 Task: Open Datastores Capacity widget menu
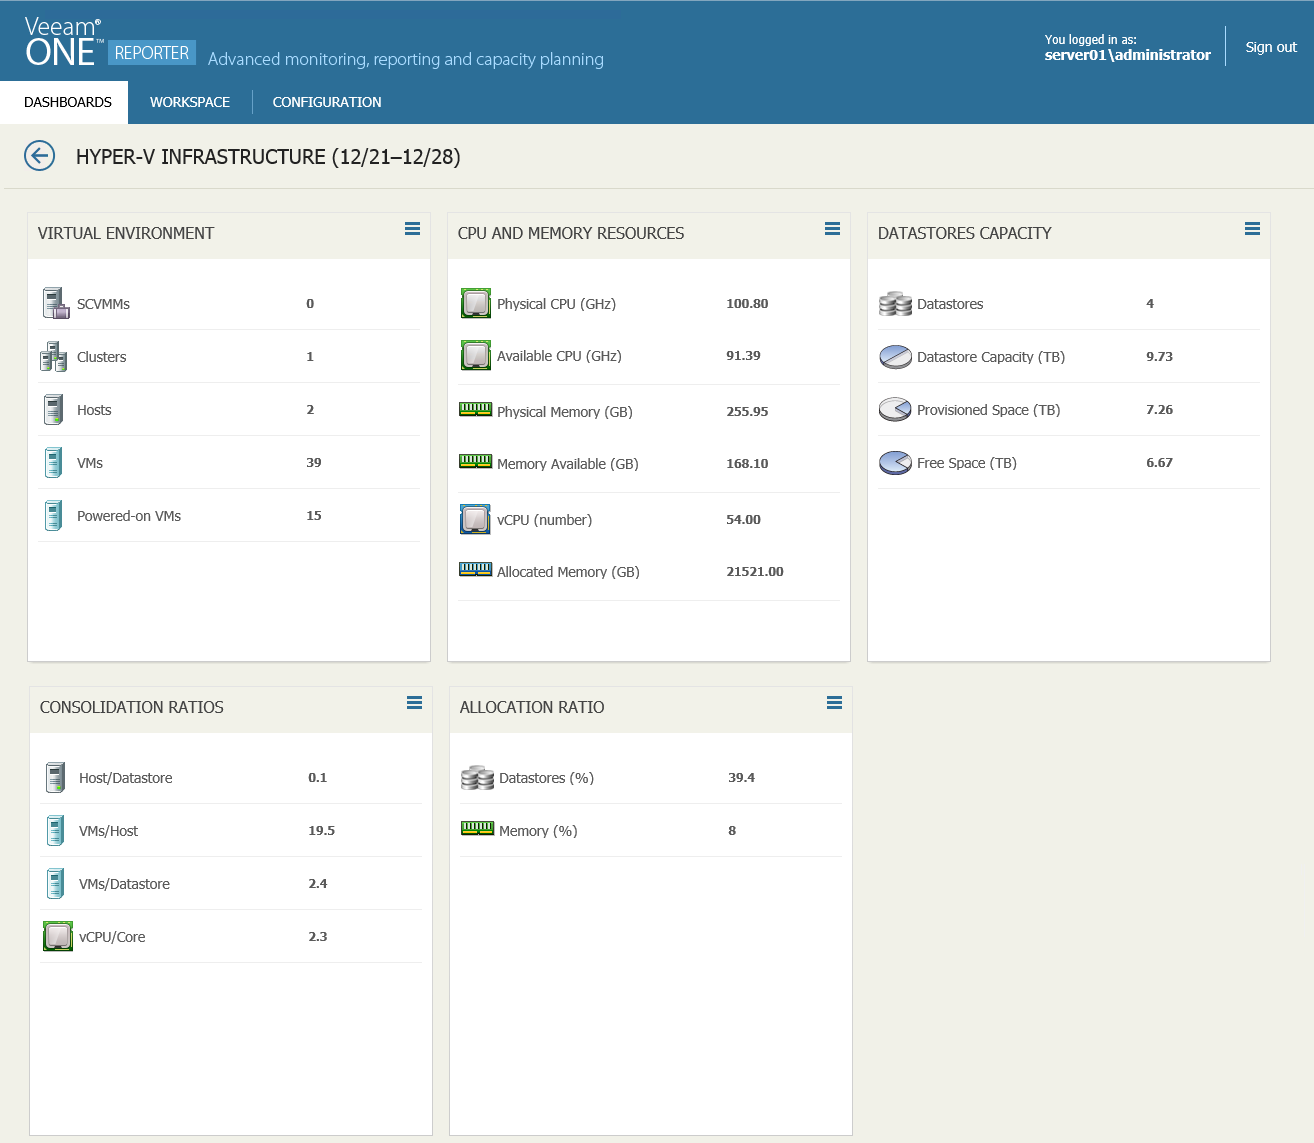[x=1252, y=229]
